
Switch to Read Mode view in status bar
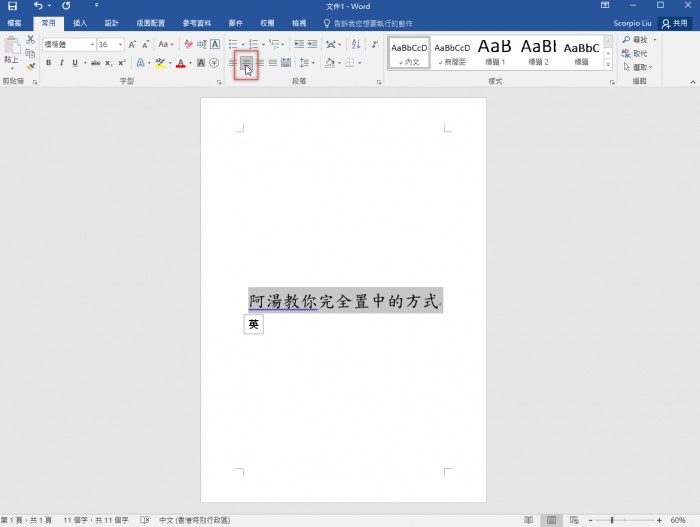coord(529,520)
